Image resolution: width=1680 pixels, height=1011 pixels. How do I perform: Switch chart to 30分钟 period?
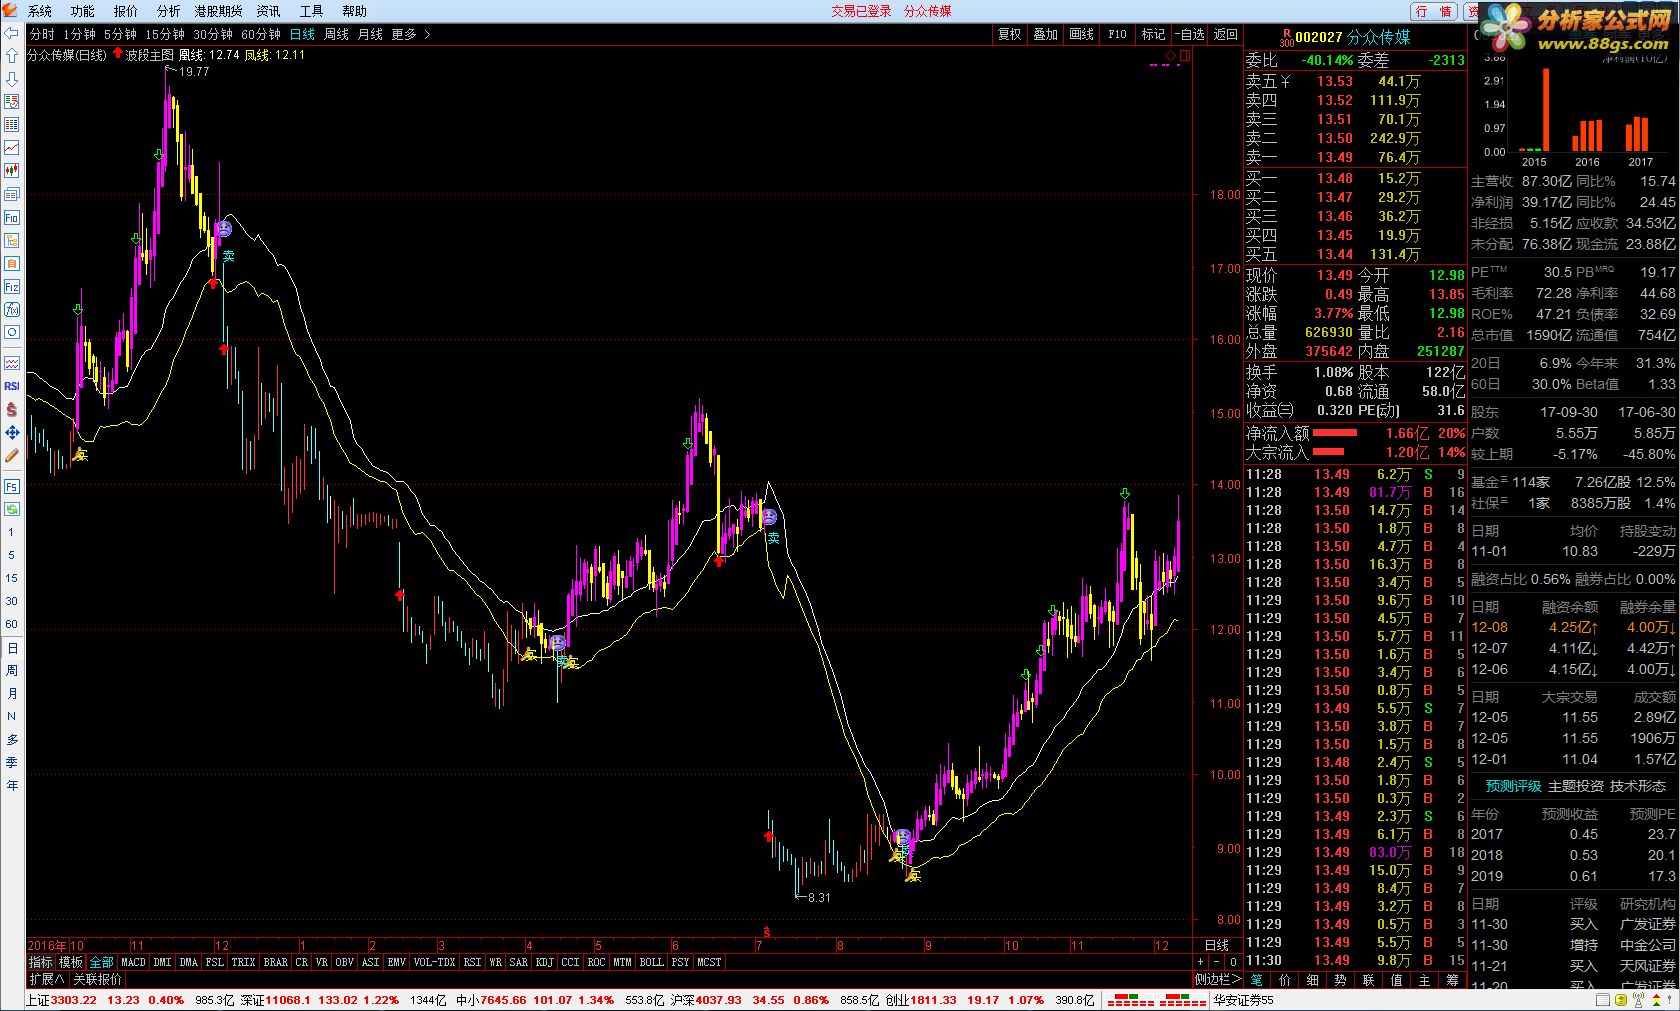tap(213, 34)
